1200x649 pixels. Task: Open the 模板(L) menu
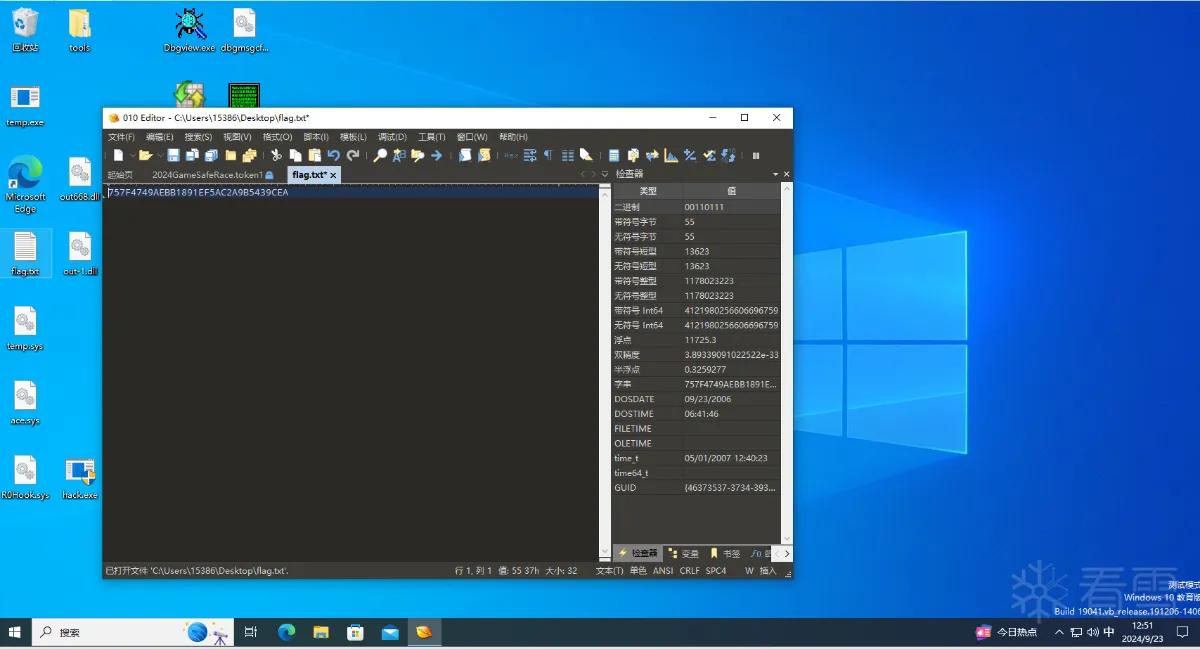pyautogui.click(x=353, y=137)
